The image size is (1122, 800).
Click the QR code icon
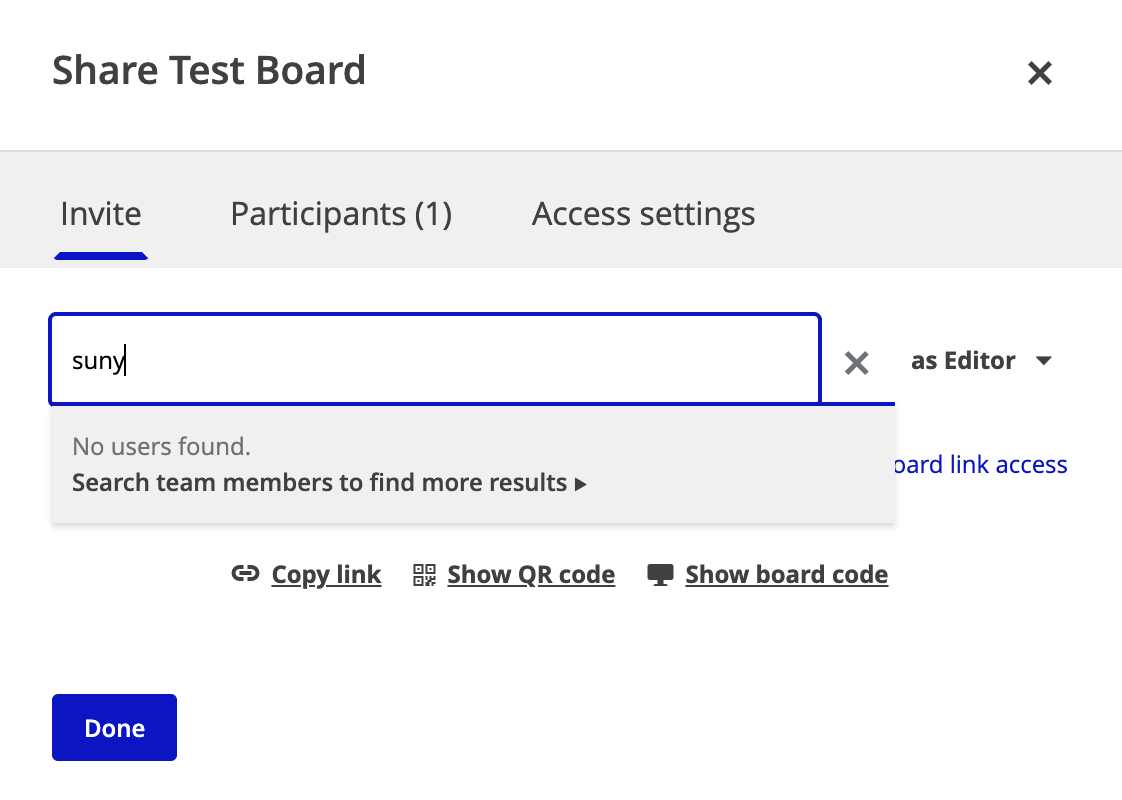[425, 575]
